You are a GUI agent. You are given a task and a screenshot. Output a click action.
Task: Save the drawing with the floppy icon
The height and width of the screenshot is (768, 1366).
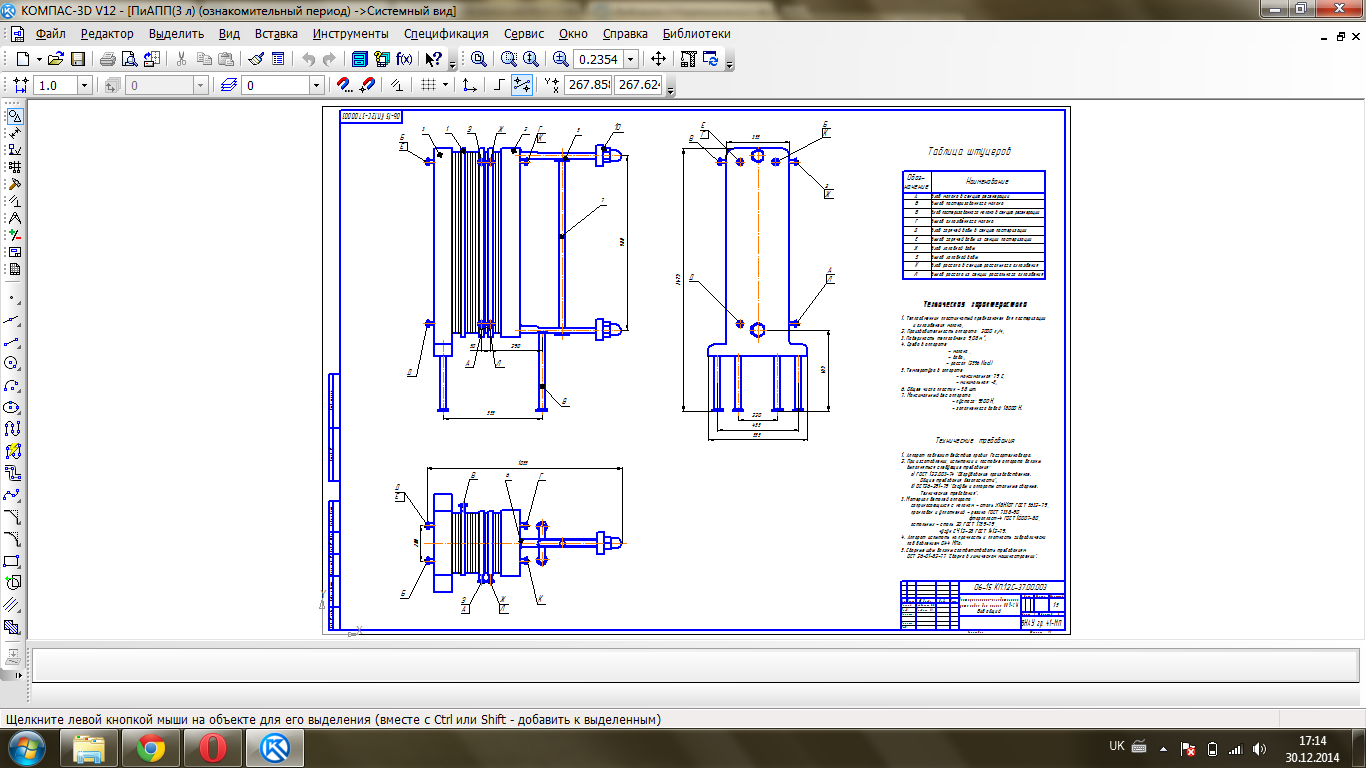click(77, 59)
